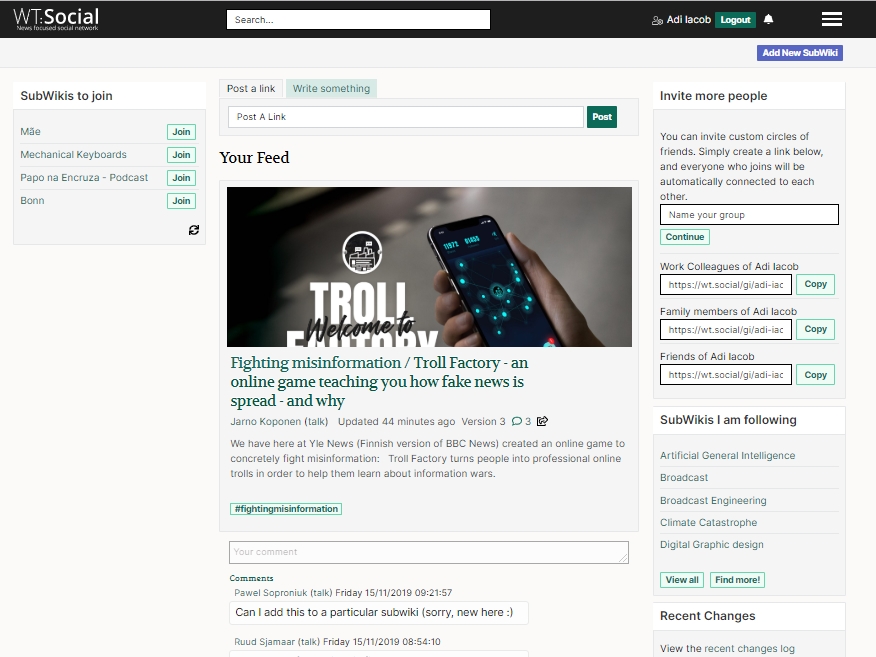
Task: Open the Mãe SubWiki link
Action: 30,132
